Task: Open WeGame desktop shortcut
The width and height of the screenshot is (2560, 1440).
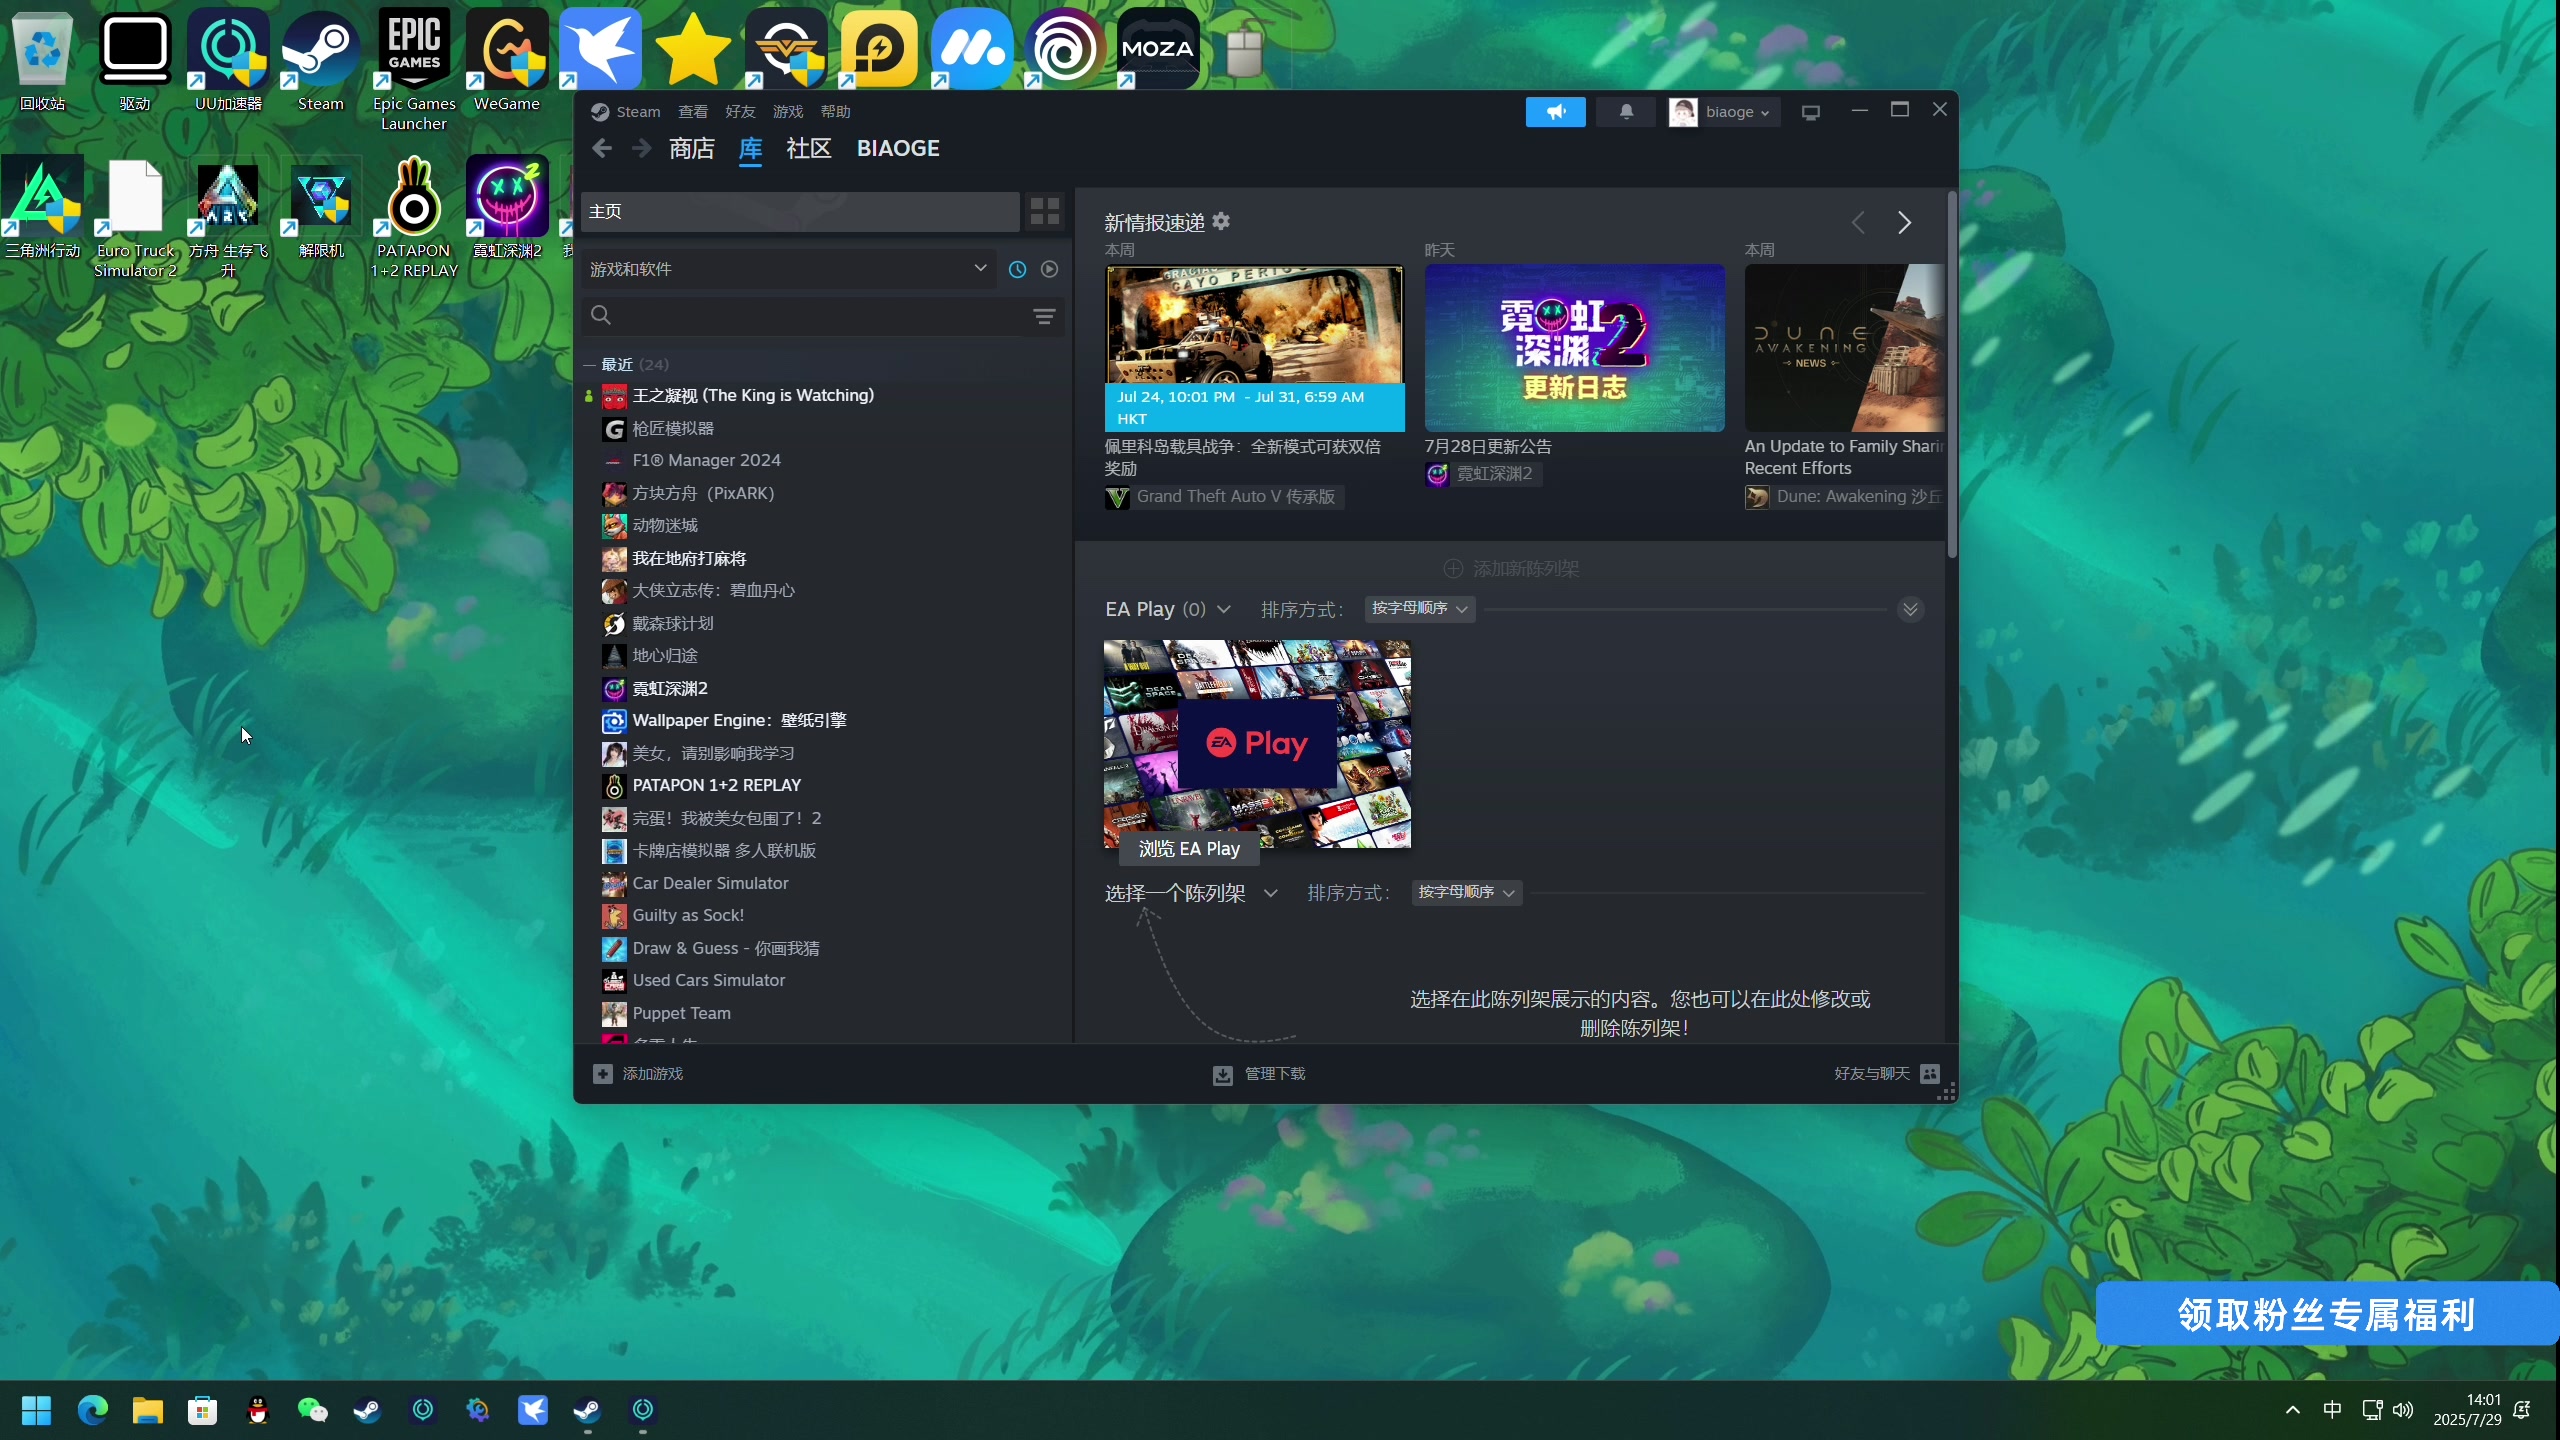Action: point(507,62)
